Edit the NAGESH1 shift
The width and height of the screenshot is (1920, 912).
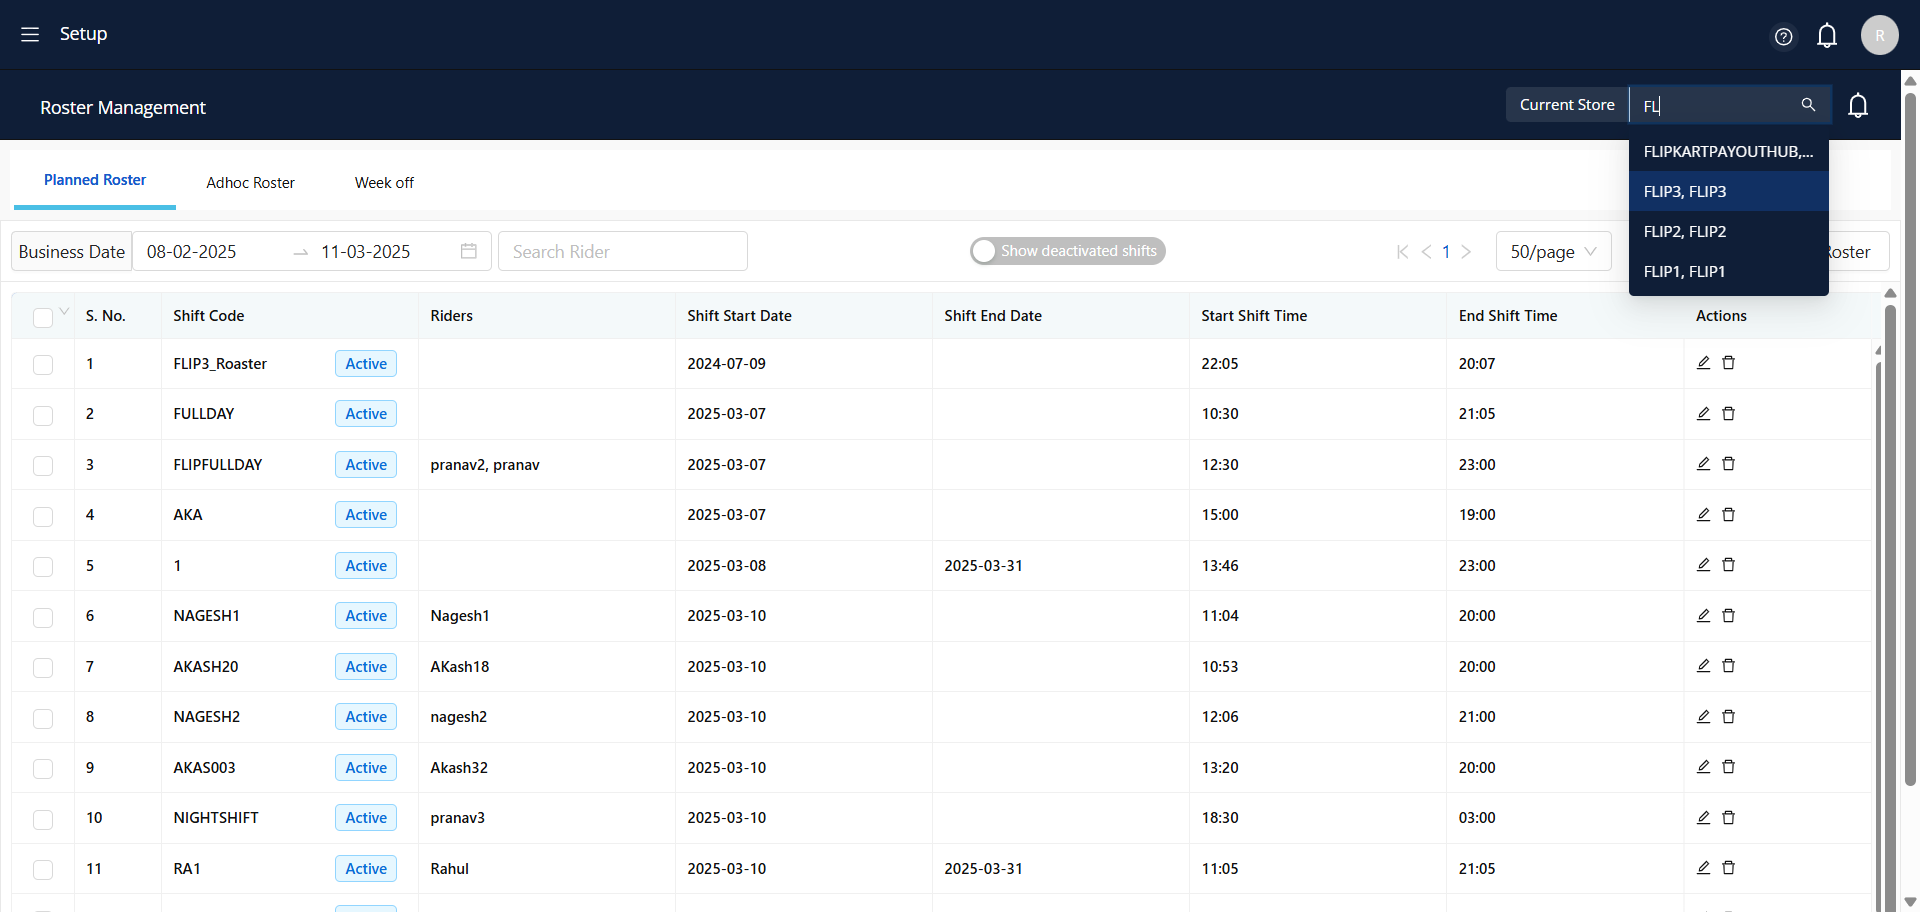1703,615
